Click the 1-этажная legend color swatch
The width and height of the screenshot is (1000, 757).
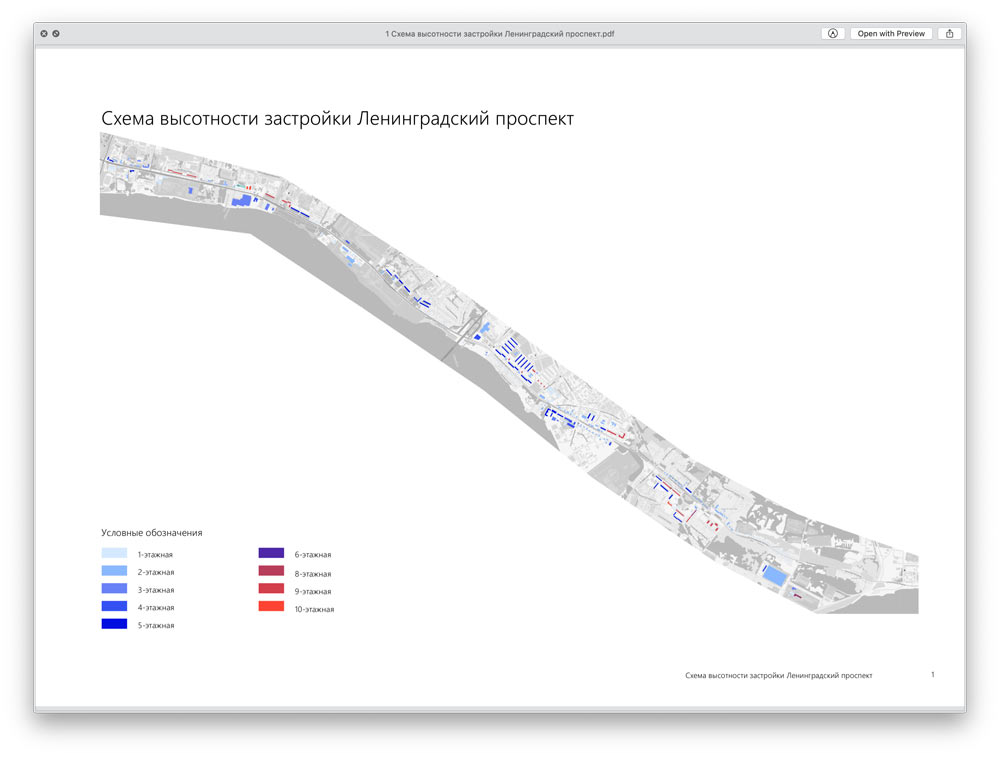coord(114,553)
